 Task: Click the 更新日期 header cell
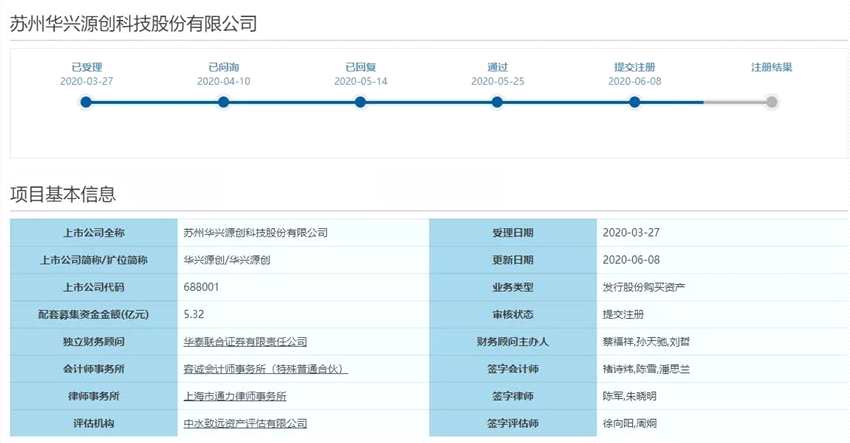(513, 260)
